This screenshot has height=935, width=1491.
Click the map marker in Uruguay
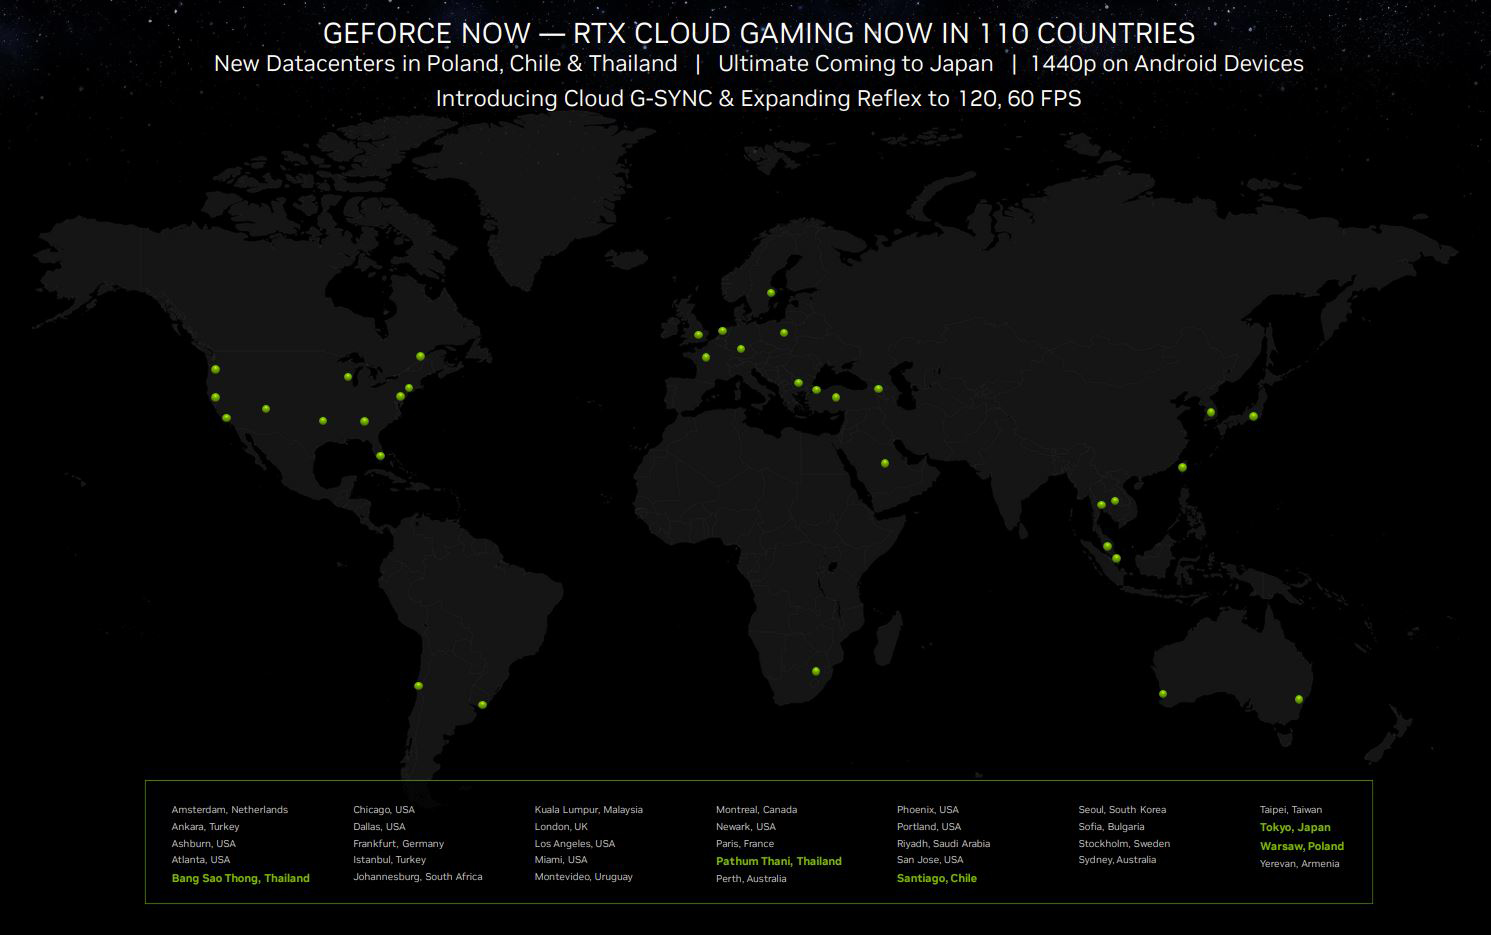tap(482, 705)
